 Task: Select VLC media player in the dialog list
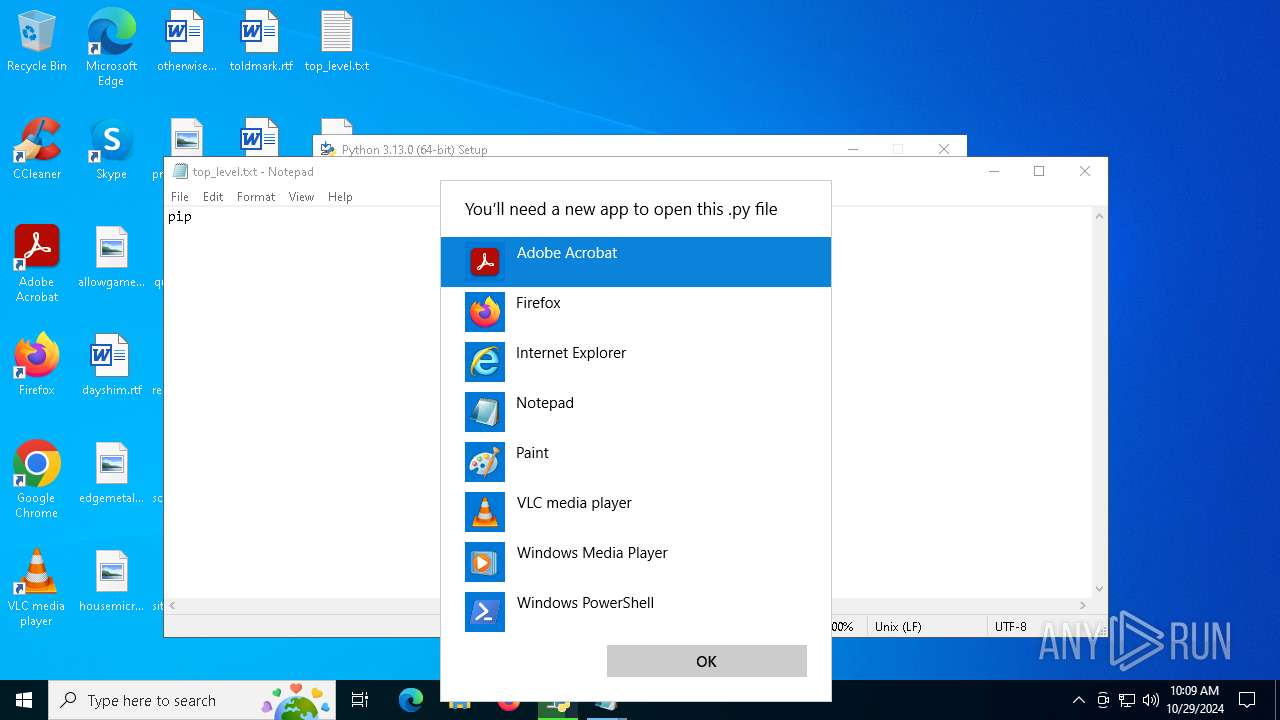[x=635, y=512]
